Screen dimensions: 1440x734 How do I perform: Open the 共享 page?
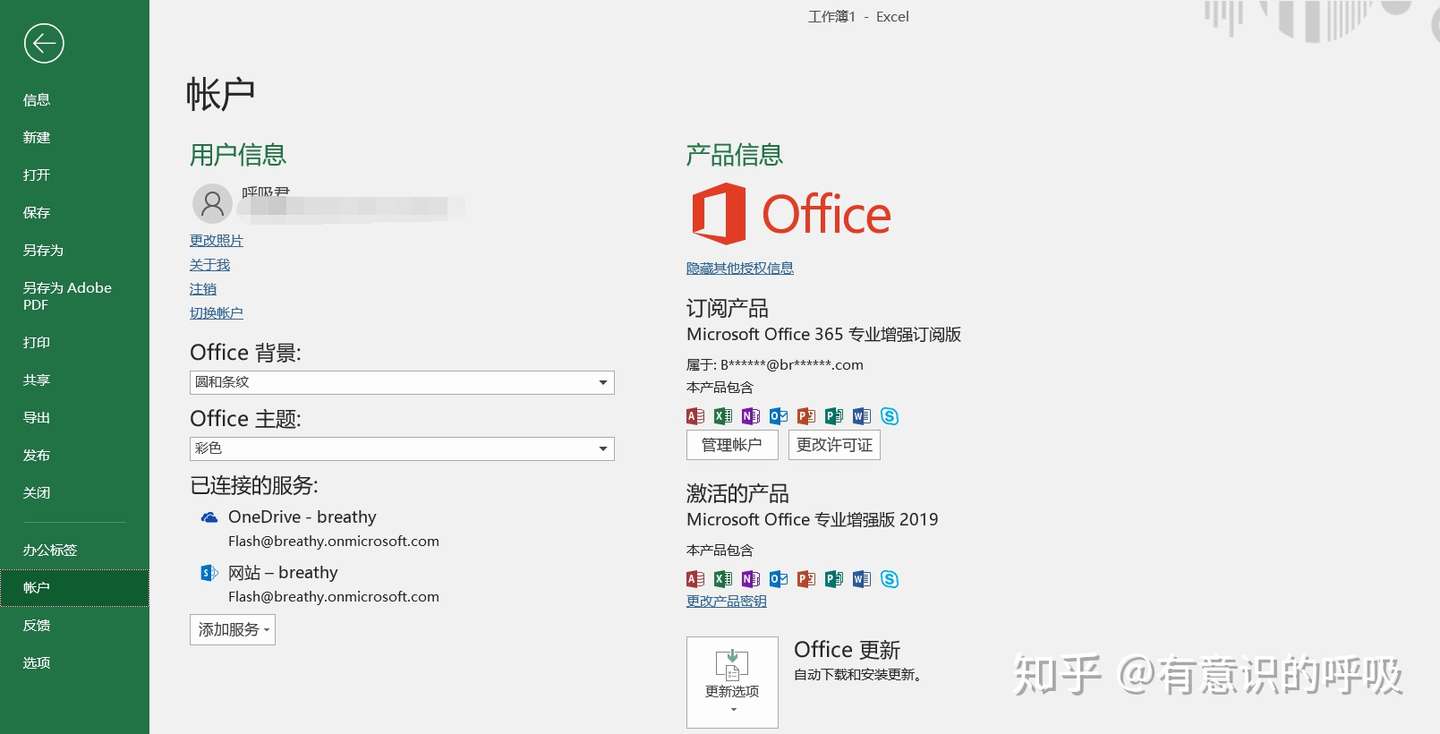[x=37, y=380]
